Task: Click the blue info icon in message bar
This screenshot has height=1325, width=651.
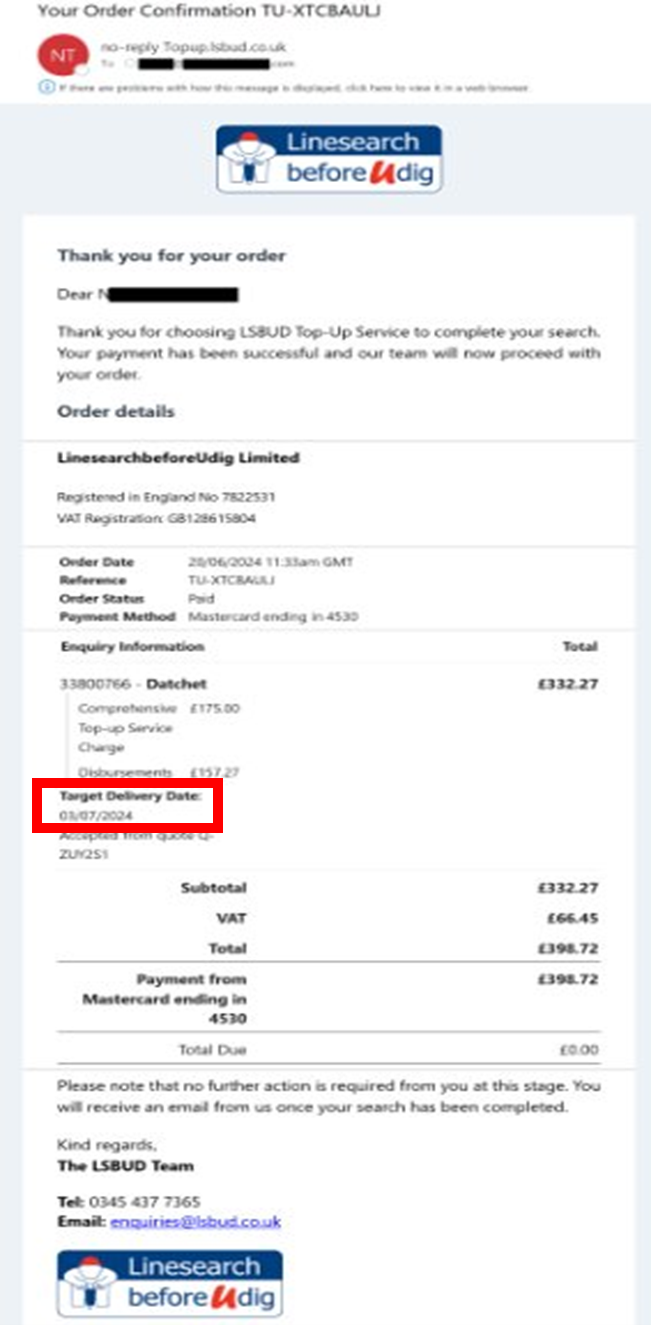Action: coord(45,88)
